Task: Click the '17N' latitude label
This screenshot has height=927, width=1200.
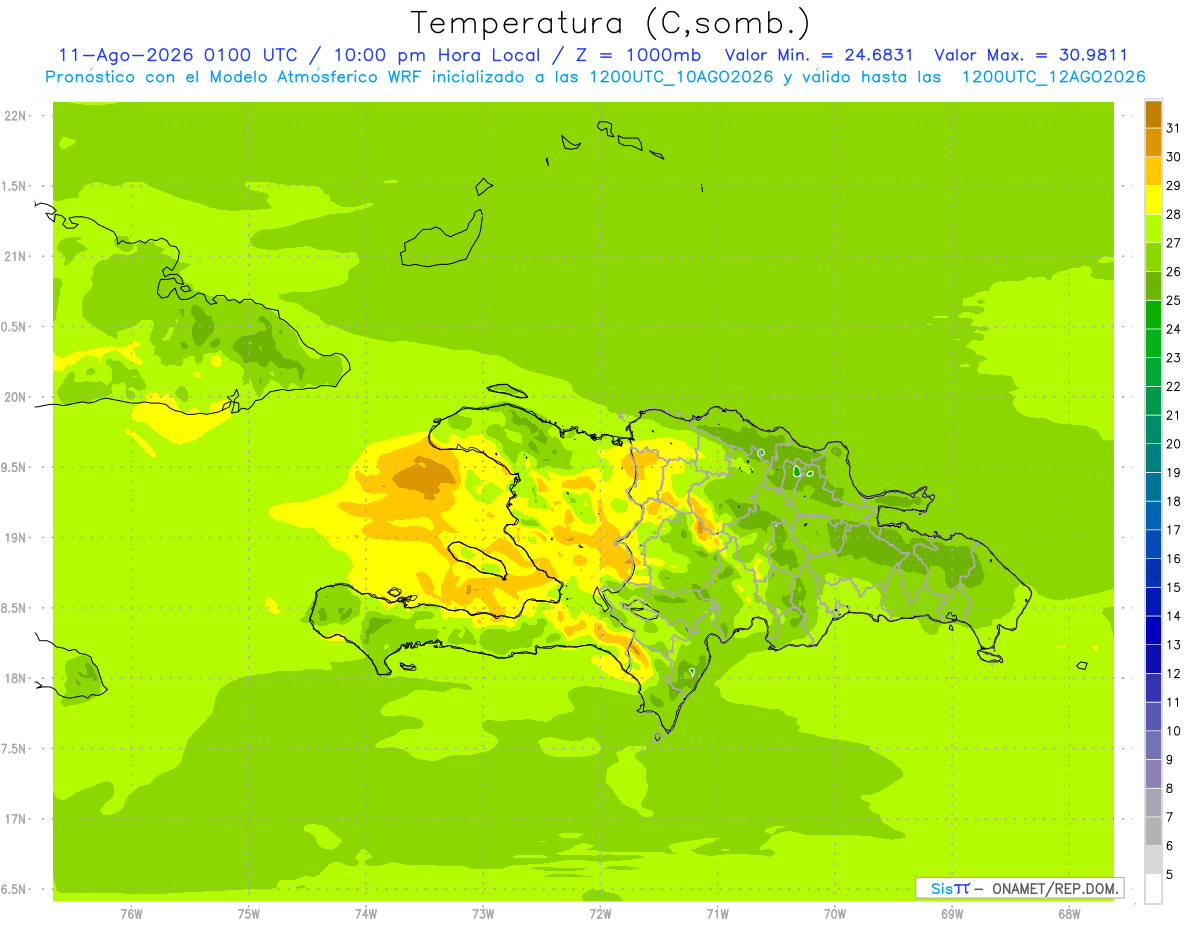Action: point(16,819)
